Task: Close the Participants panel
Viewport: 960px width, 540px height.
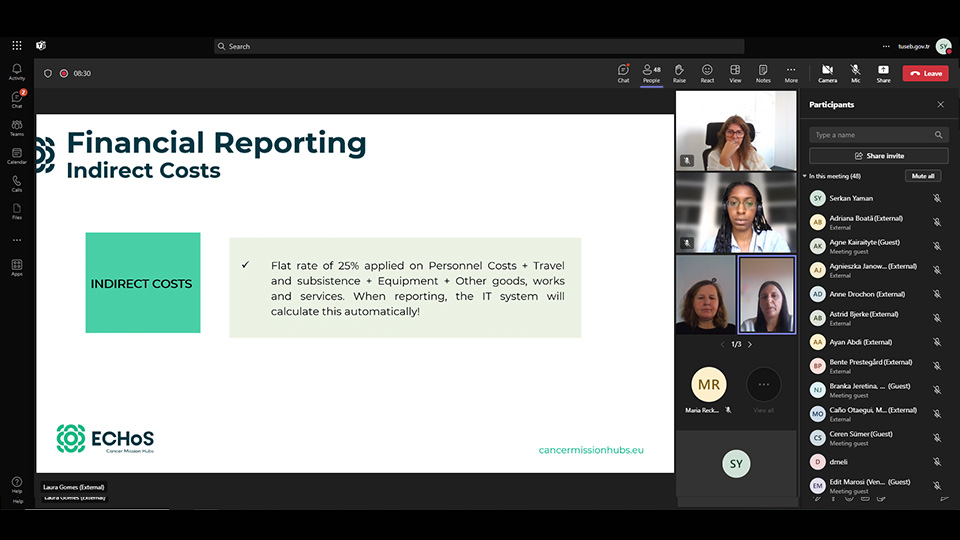Action: 940,104
